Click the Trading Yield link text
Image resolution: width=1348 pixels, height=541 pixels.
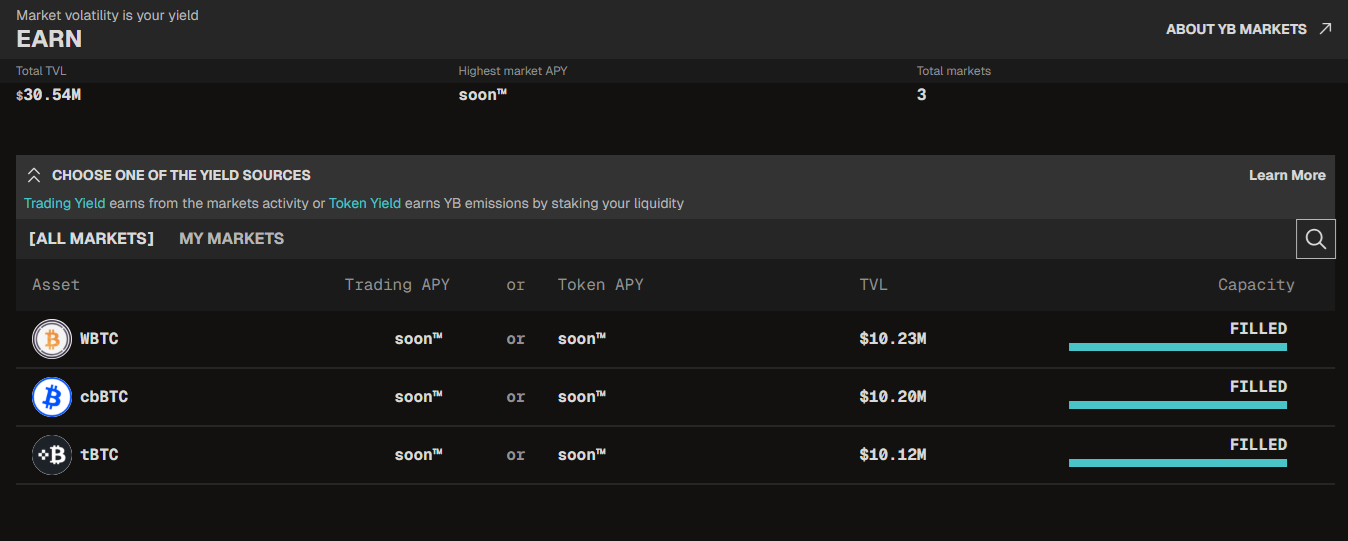[x=64, y=203]
